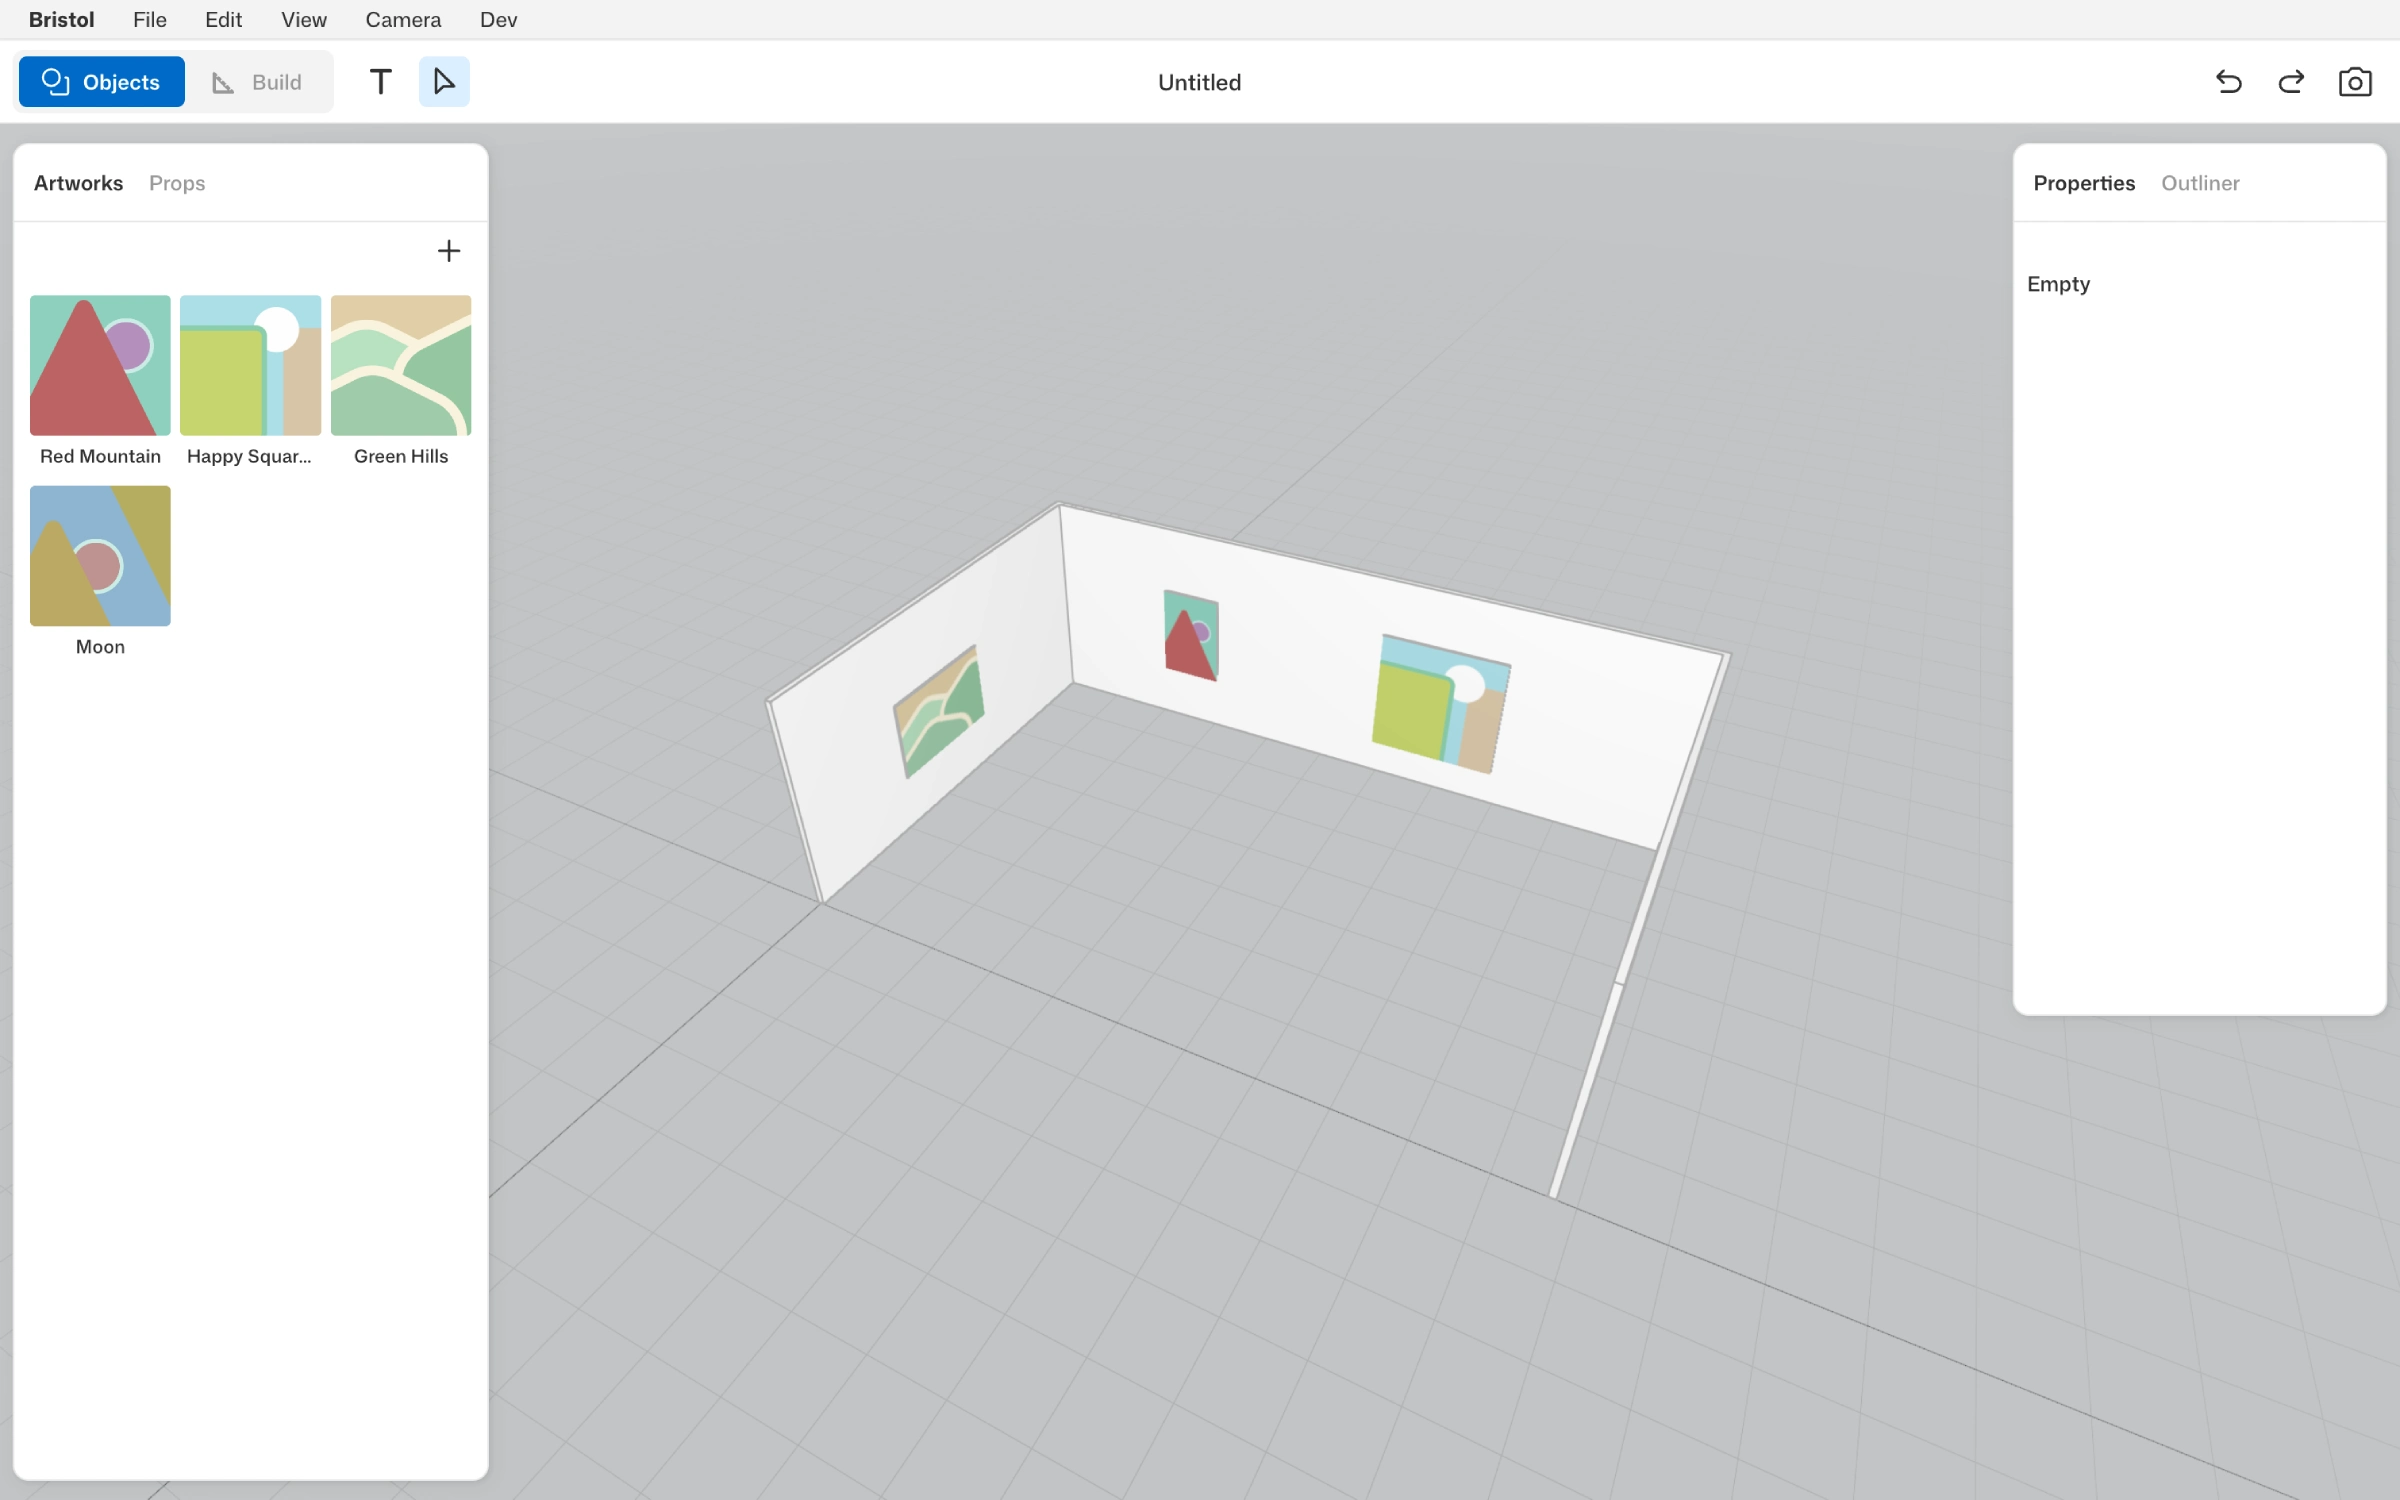Click the Green Hills painting on the wall
The image size is (2400, 1500).
pyautogui.click(x=938, y=712)
